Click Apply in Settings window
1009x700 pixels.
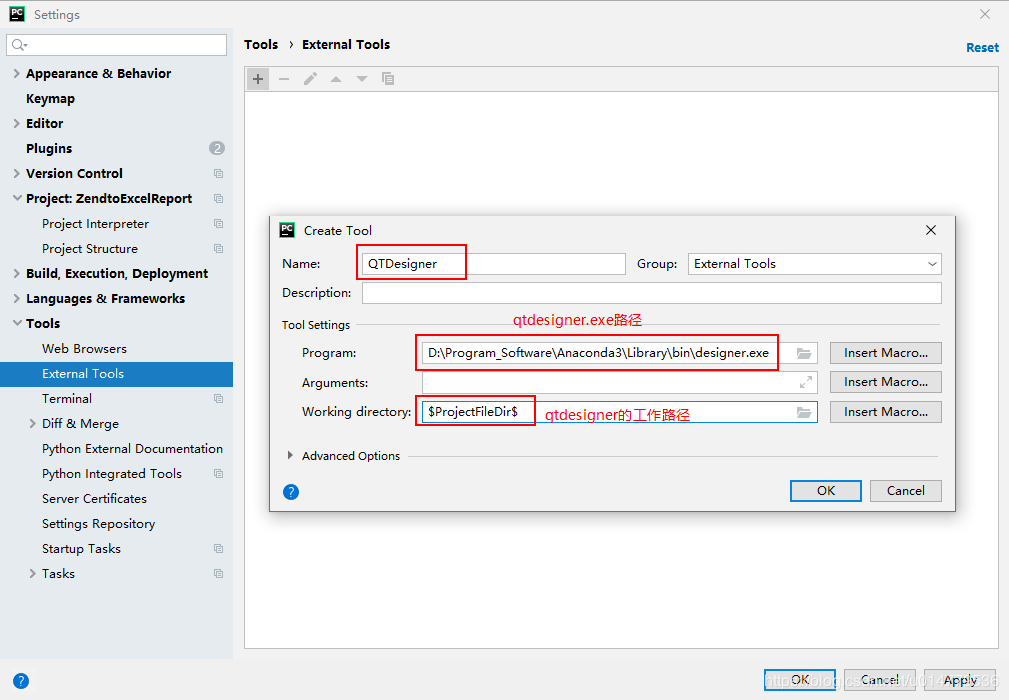click(x=960, y=680)
